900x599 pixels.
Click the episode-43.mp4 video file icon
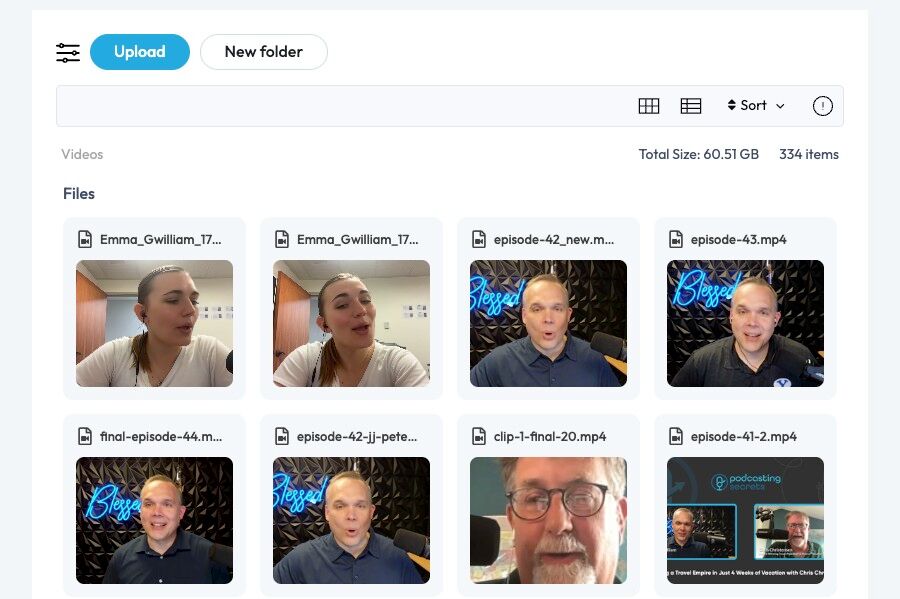tap(676, 239)
